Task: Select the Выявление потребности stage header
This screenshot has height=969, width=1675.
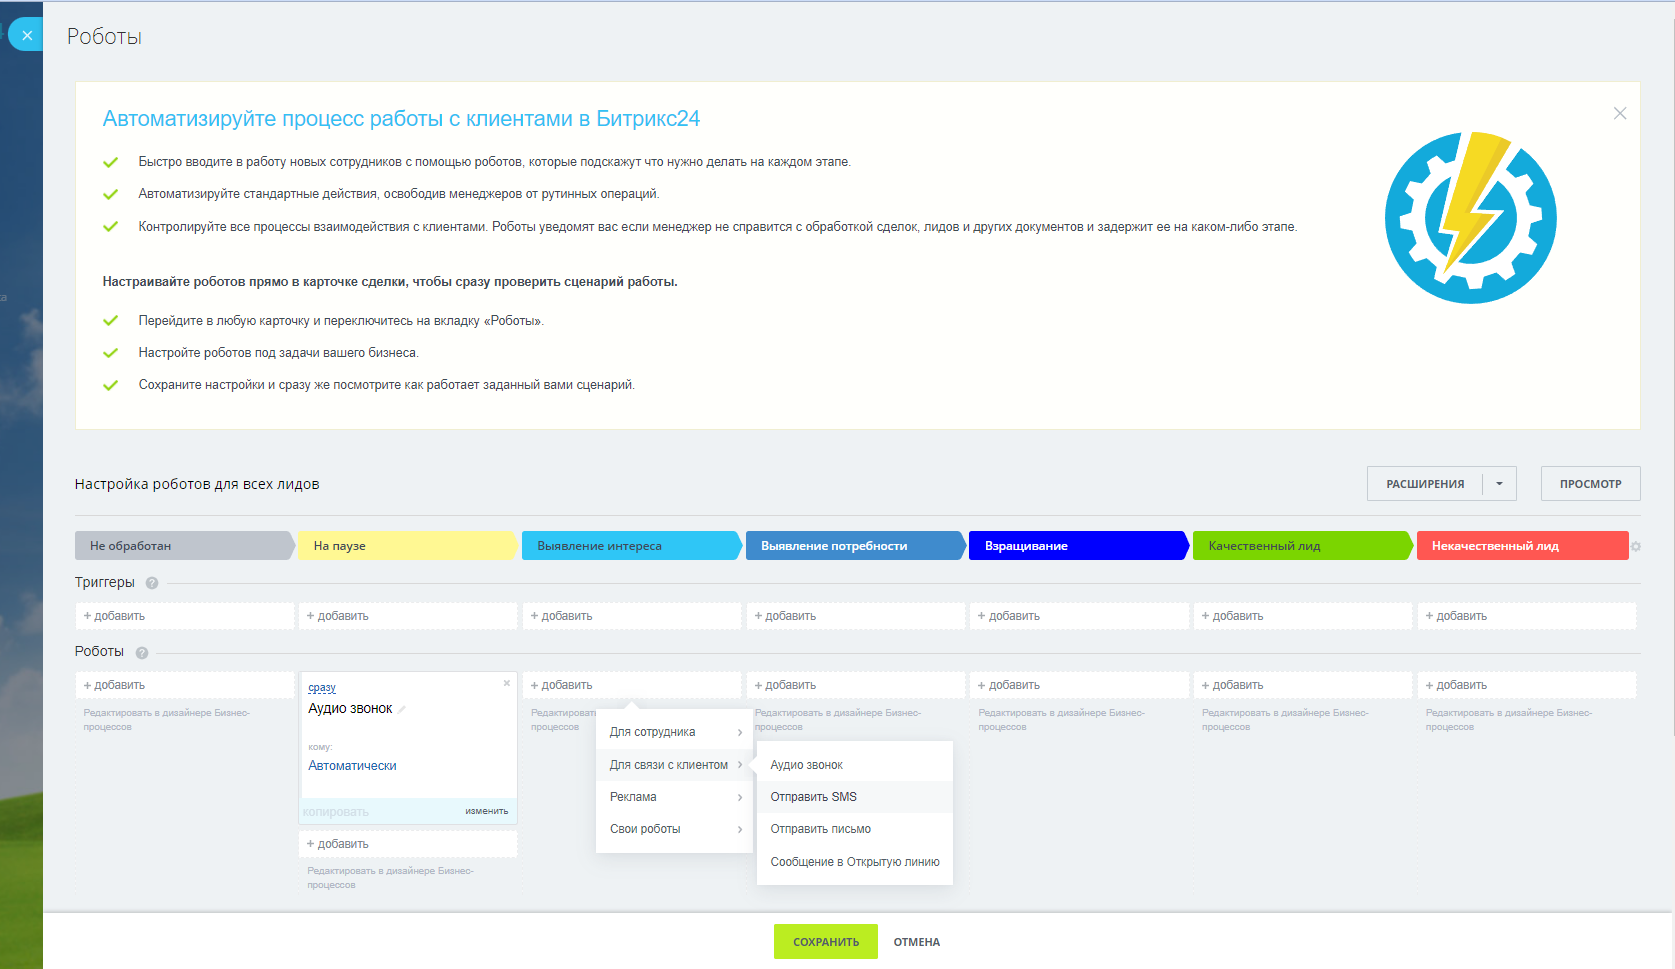Action: coord(856,546)
